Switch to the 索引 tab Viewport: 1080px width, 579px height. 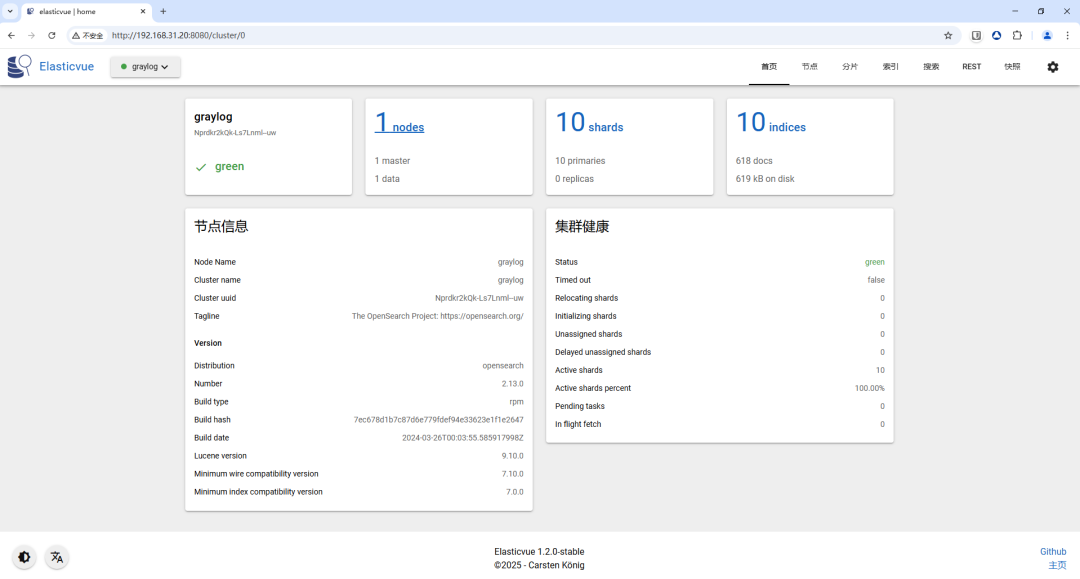(891, 67)
